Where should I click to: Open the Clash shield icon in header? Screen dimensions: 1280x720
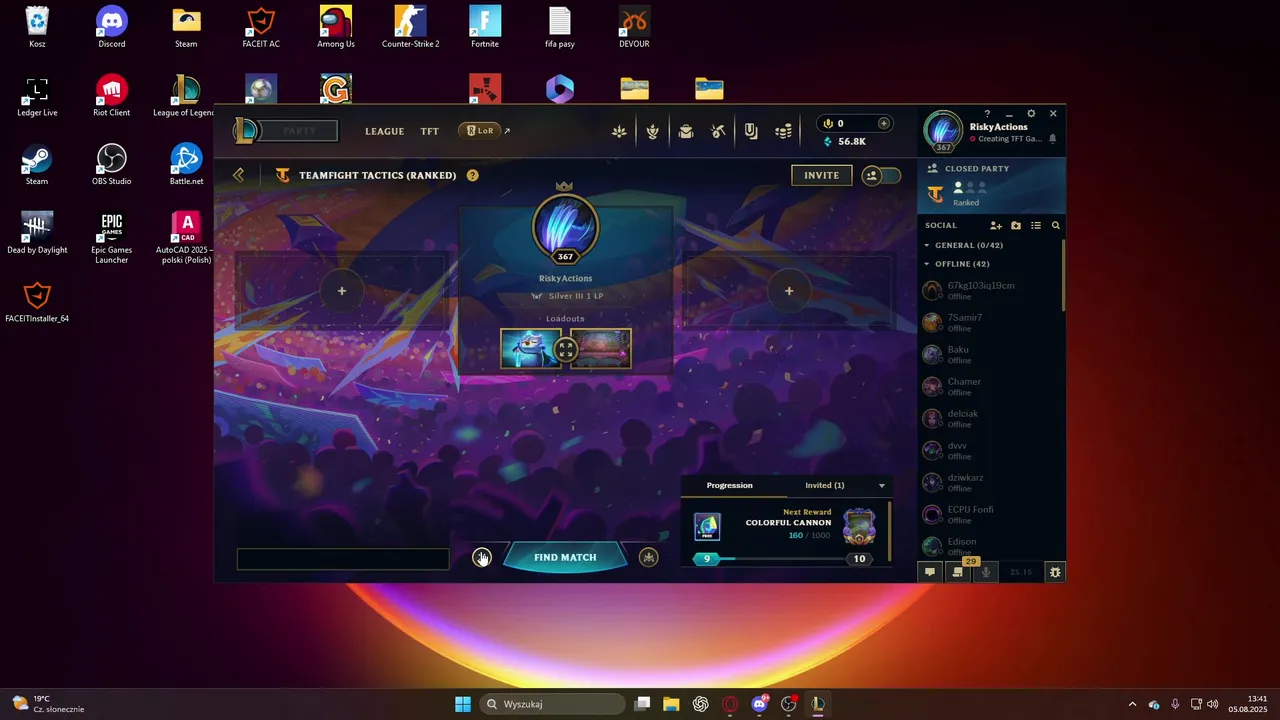751,131
